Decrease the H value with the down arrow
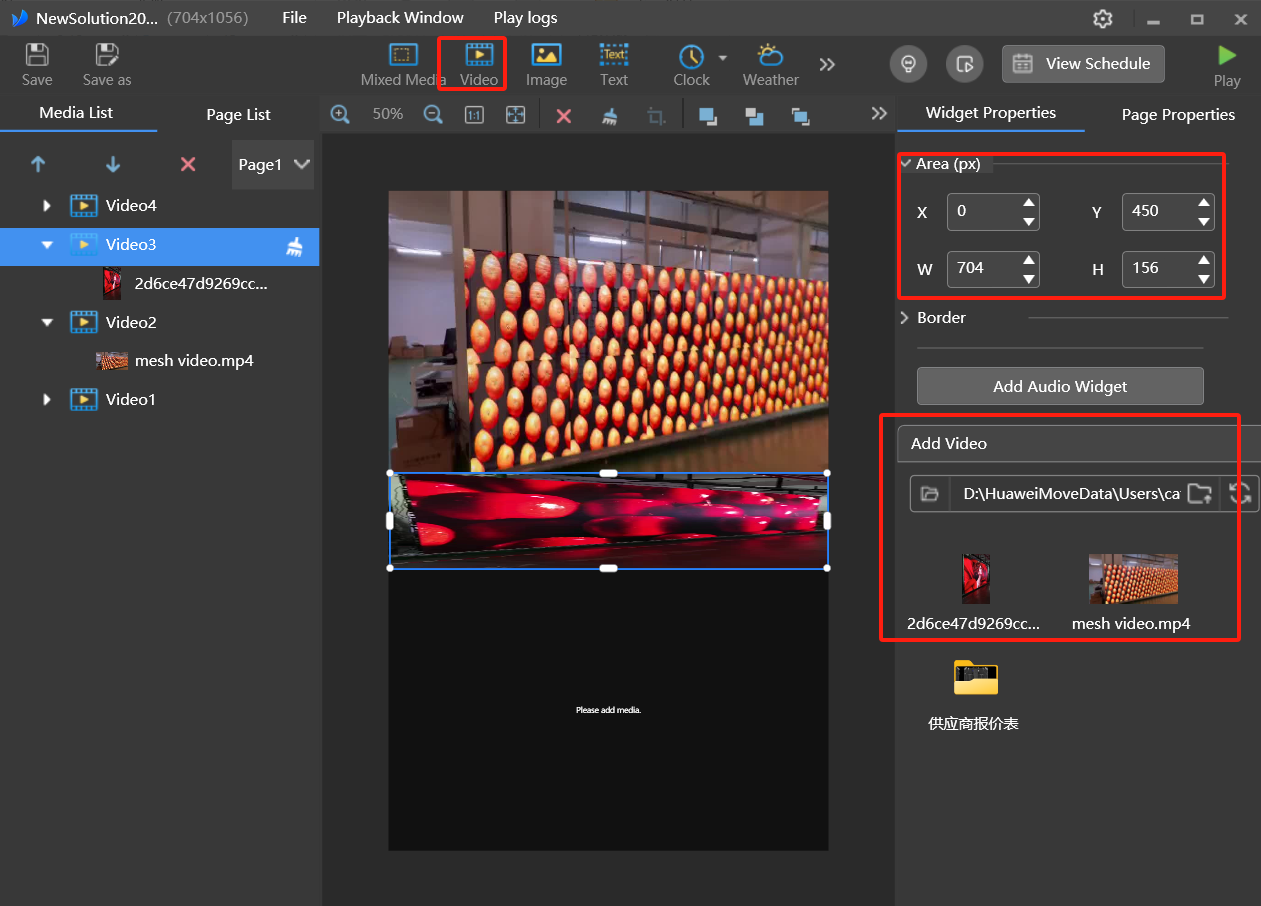Screen dimensions: 1261x906 [1204, 279]
